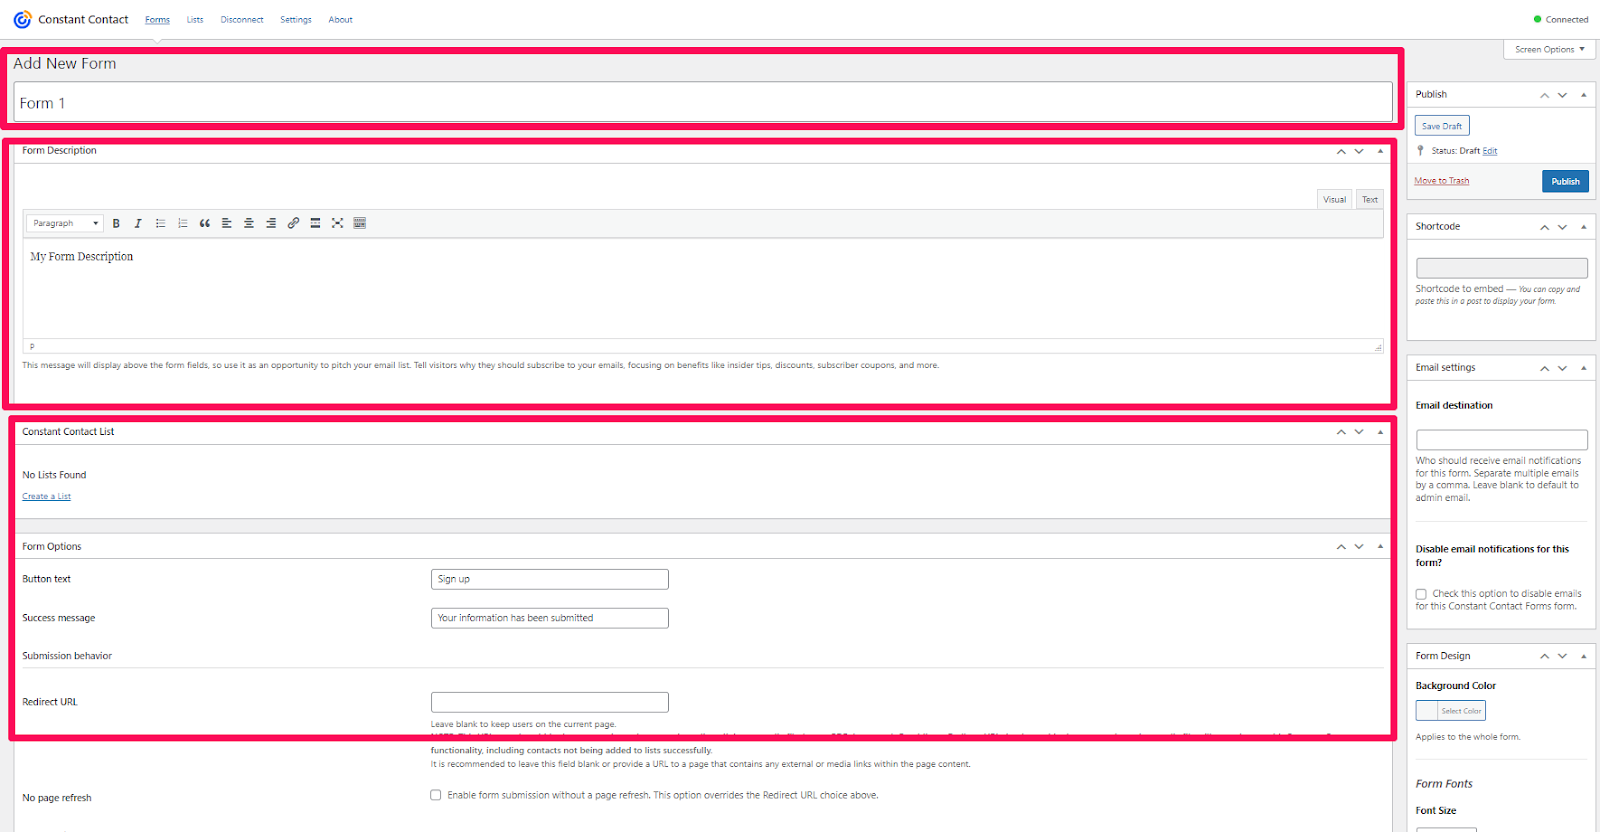
Task: Open the Background Color Select Color picker
Action: (1451, 711)
